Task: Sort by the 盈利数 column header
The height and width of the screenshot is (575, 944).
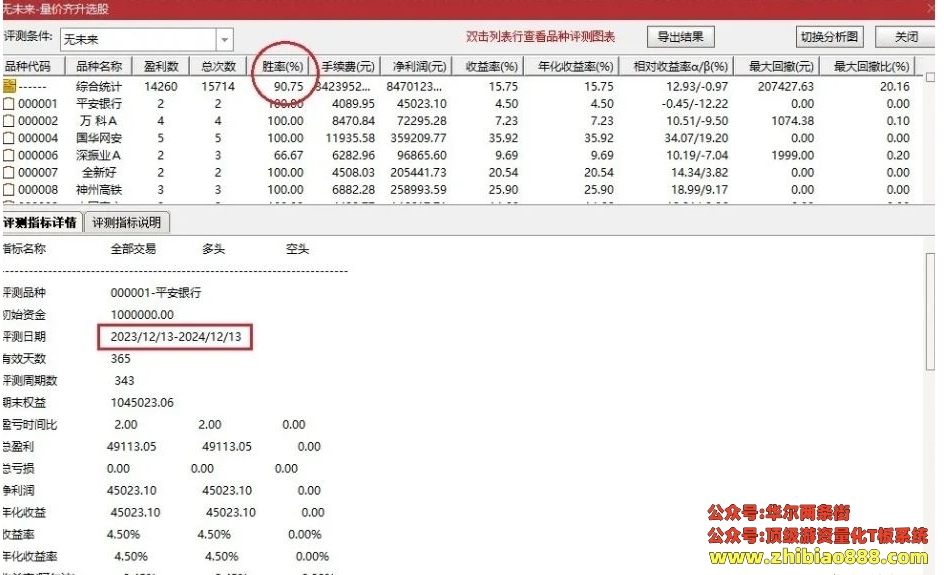Action: 161,66
